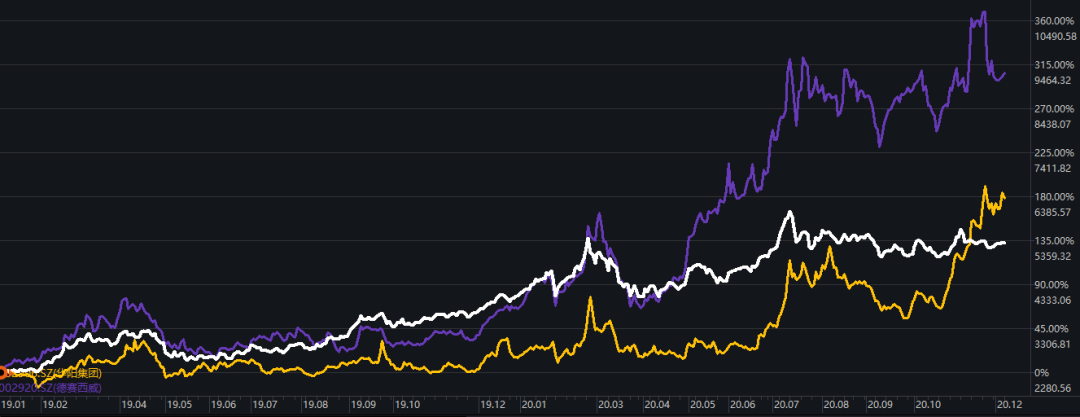Click the 19.01 date label on time axis
The height and width of the screenshot is (417, 1080).
pos(13,407)
